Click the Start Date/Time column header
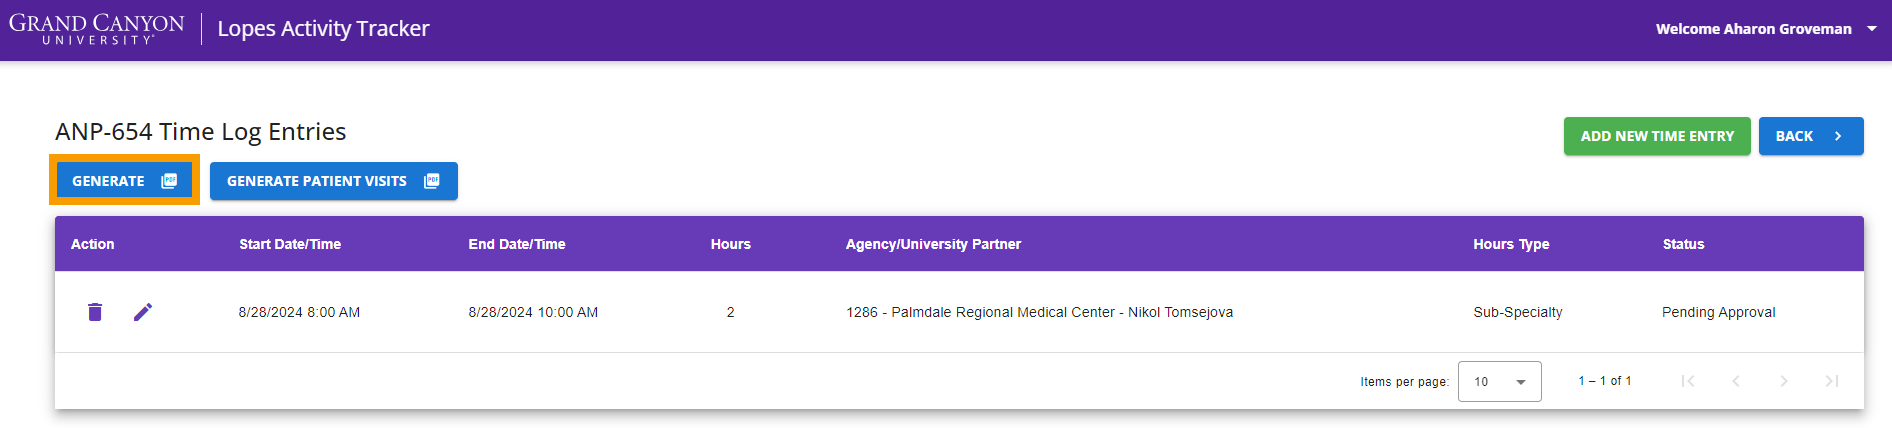This screenshot has height=428, width=1892. [x=290, y=244]
